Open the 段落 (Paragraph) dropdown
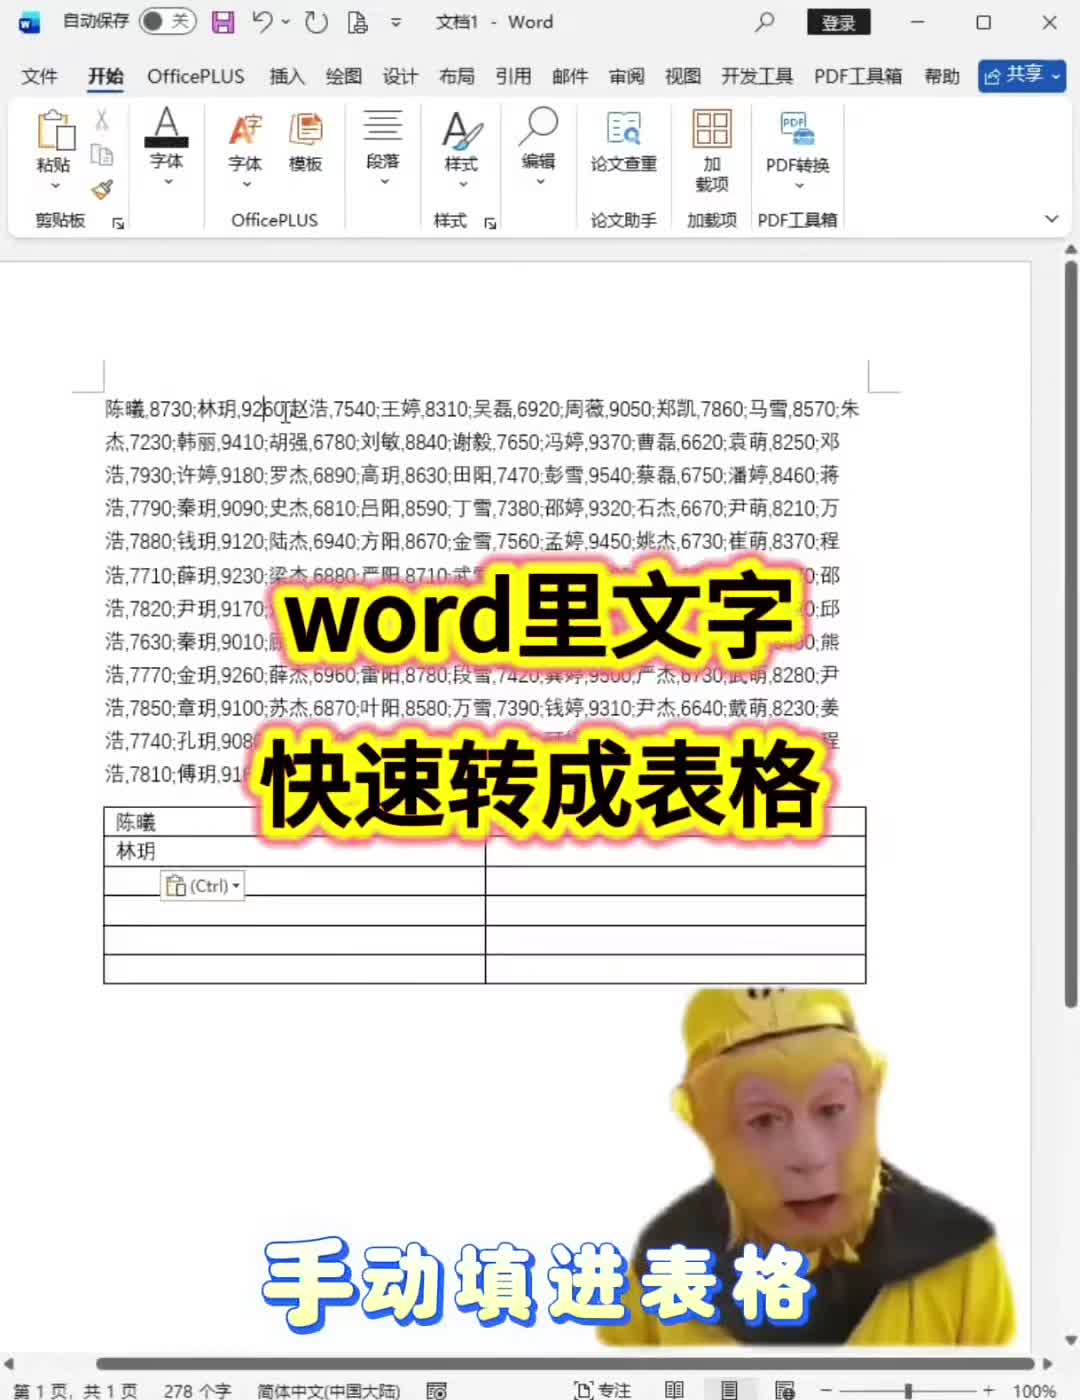This screenshot has height=1400, width=1080. (384, 180)
